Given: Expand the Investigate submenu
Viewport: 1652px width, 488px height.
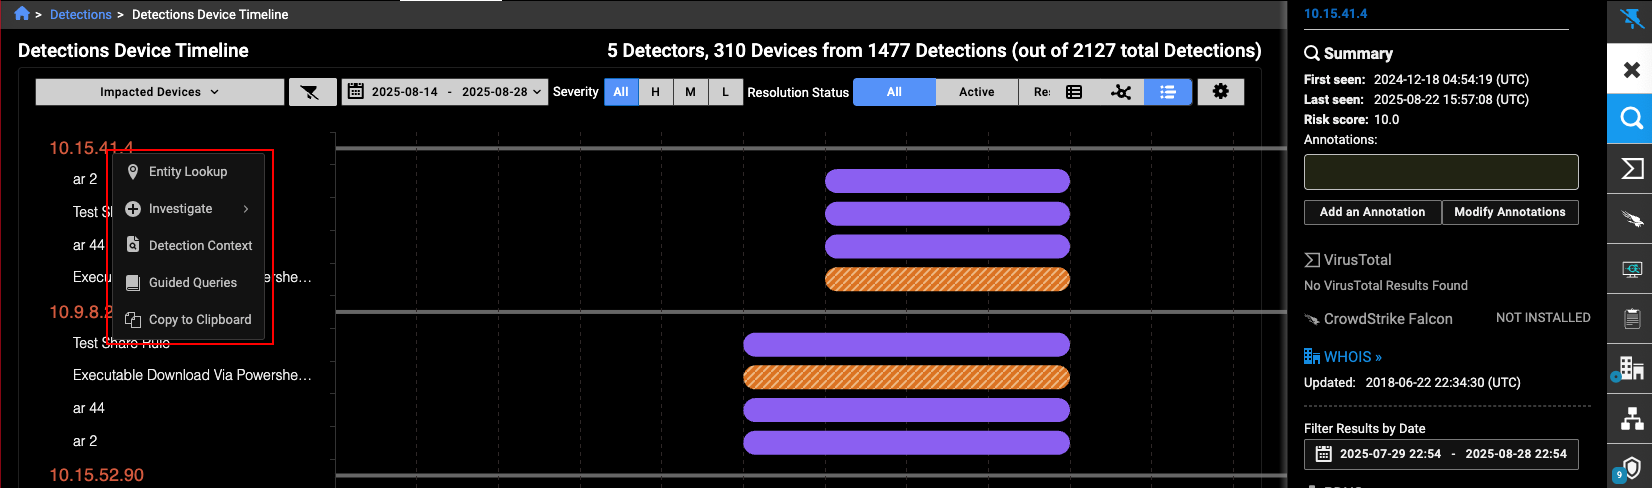Looking at the screenshot, I should (x=187, y=209).
